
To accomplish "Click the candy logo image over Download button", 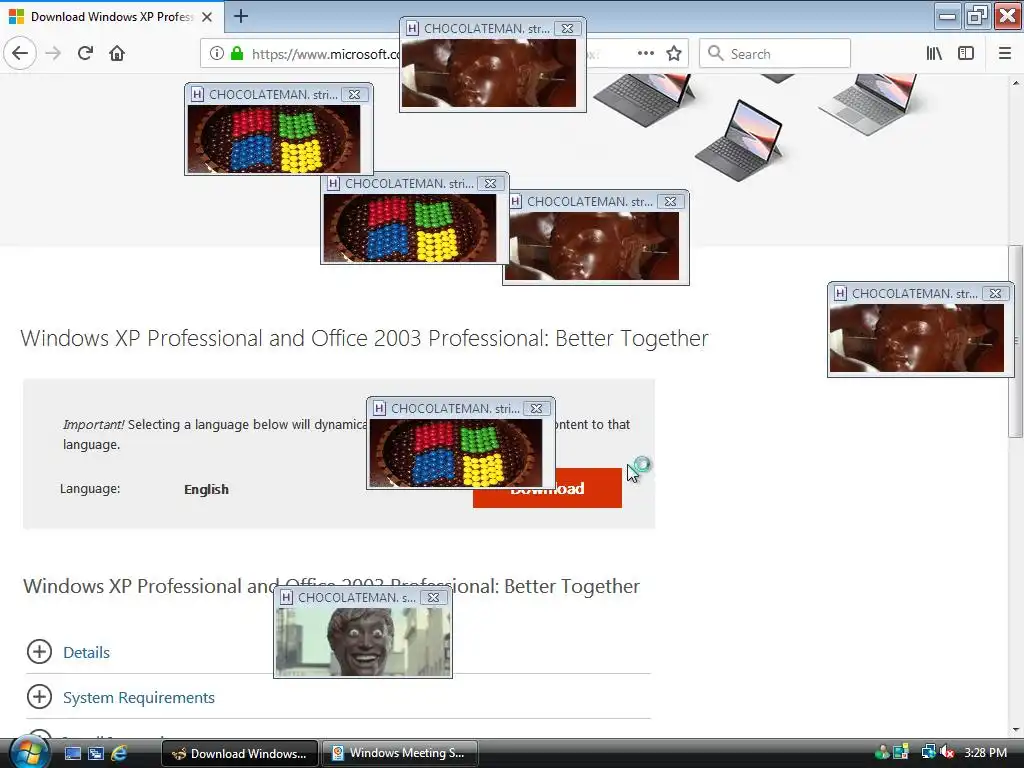I will click(x=456, y=453).
